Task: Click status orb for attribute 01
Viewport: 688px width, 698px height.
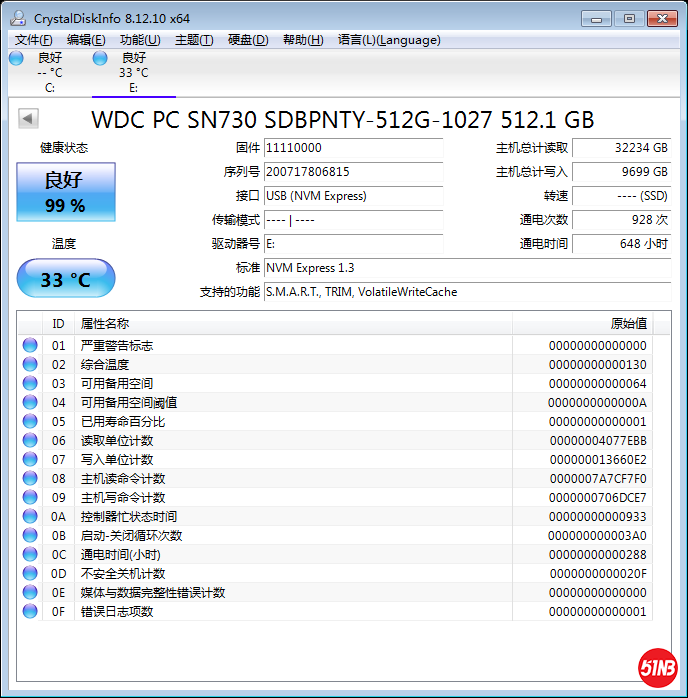Action: click(x=30, y=345)
